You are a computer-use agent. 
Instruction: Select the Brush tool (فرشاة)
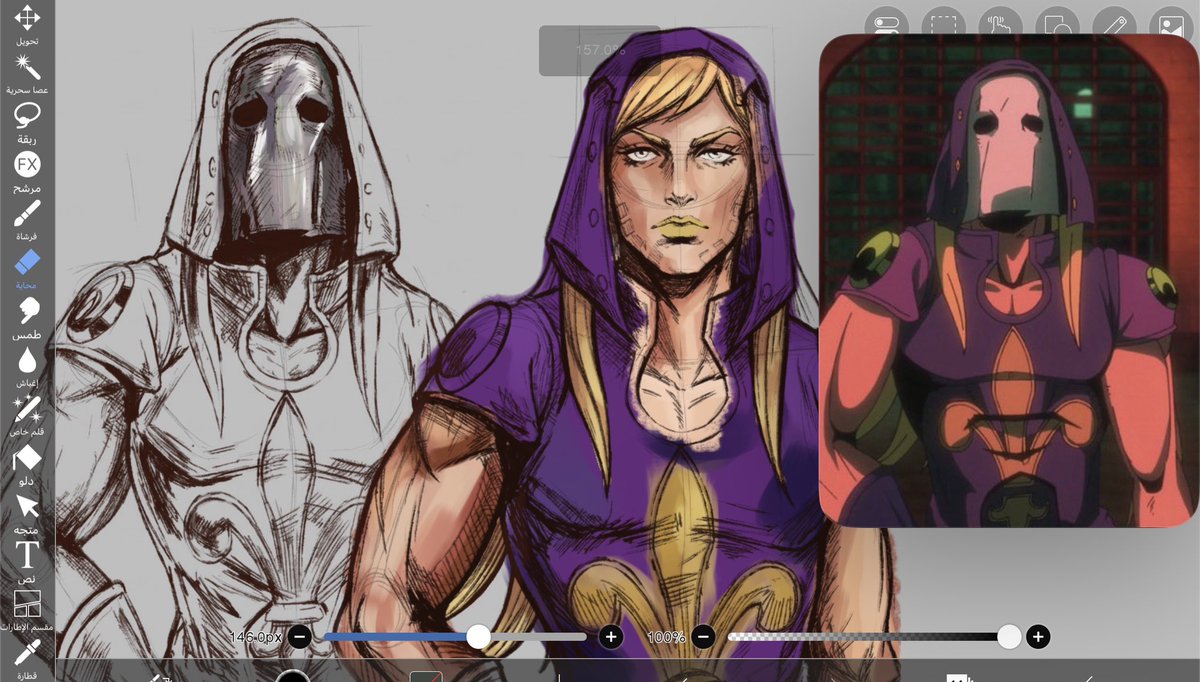27,219
